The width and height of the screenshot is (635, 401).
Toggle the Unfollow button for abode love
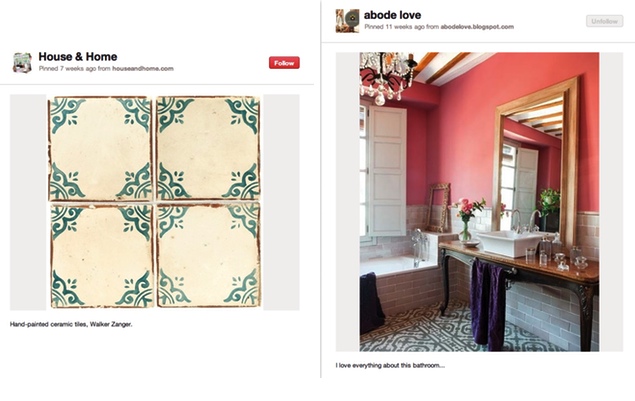tap(604, 21)
